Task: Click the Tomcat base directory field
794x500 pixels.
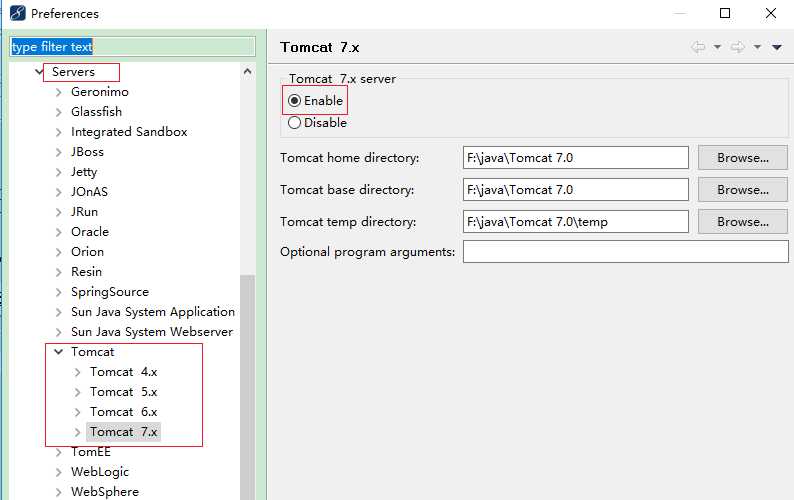Action: tap(576, 189)
